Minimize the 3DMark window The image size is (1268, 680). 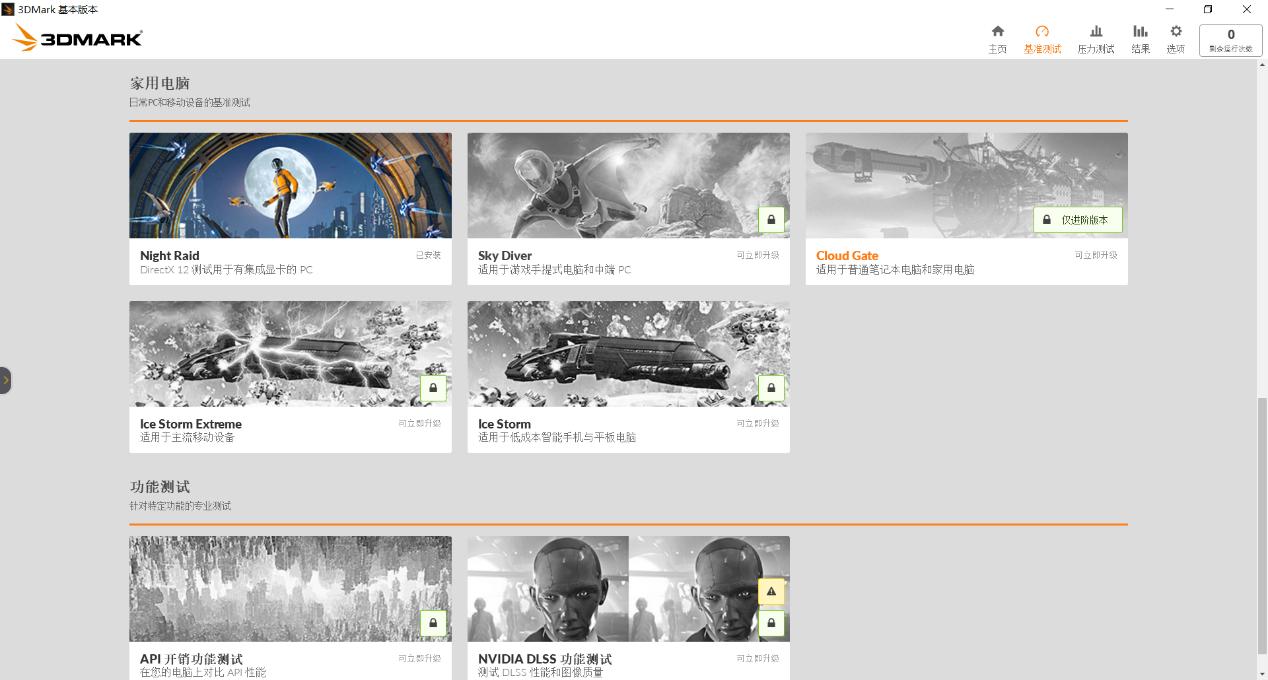pos(1169,9)
